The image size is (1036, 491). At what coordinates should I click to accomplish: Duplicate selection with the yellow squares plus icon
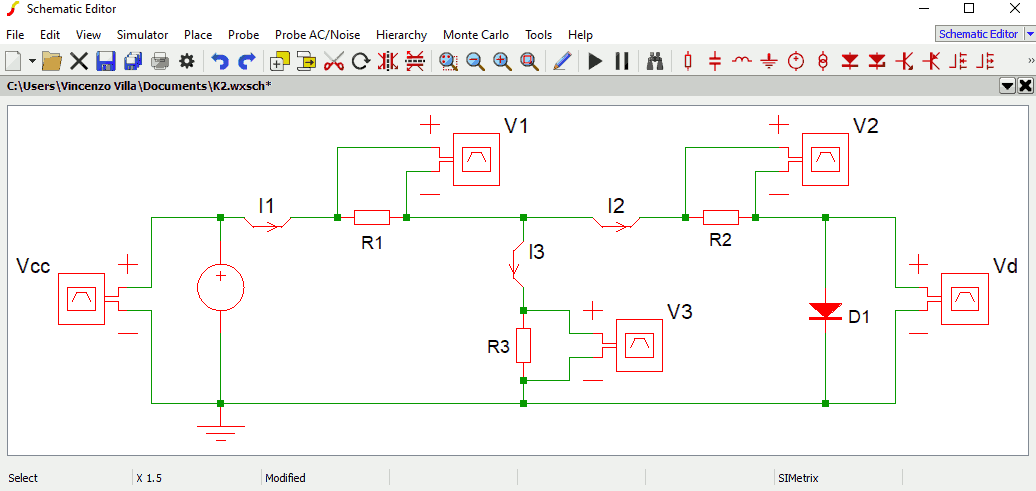click(x=279, y=61)
